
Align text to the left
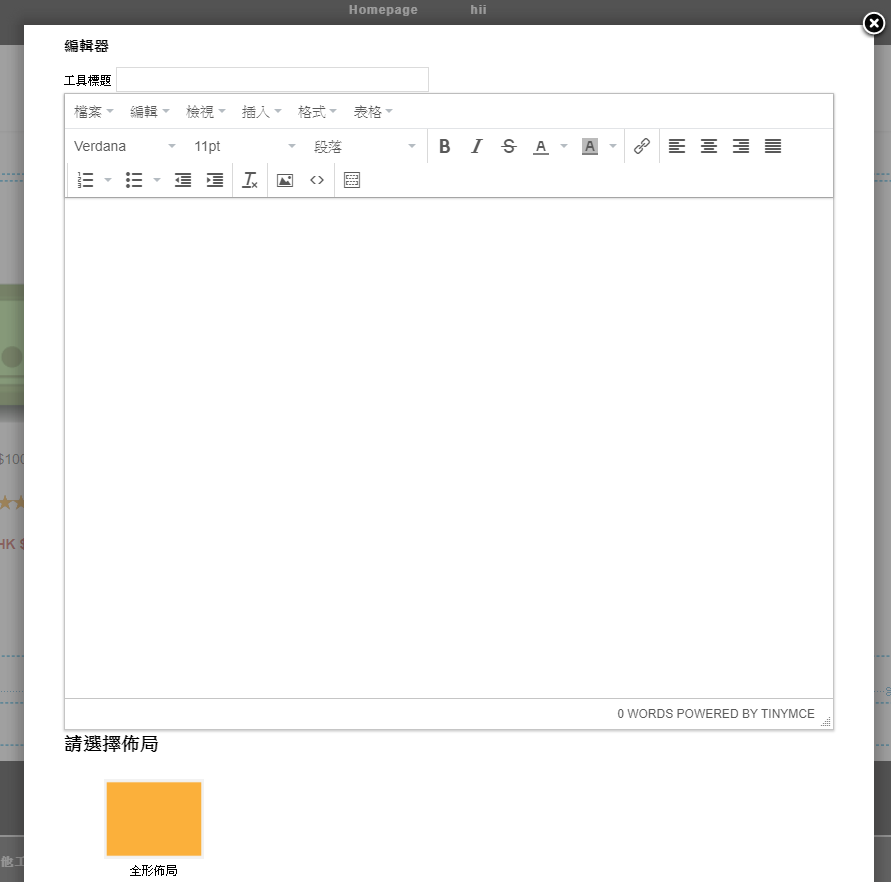point(677,147)
